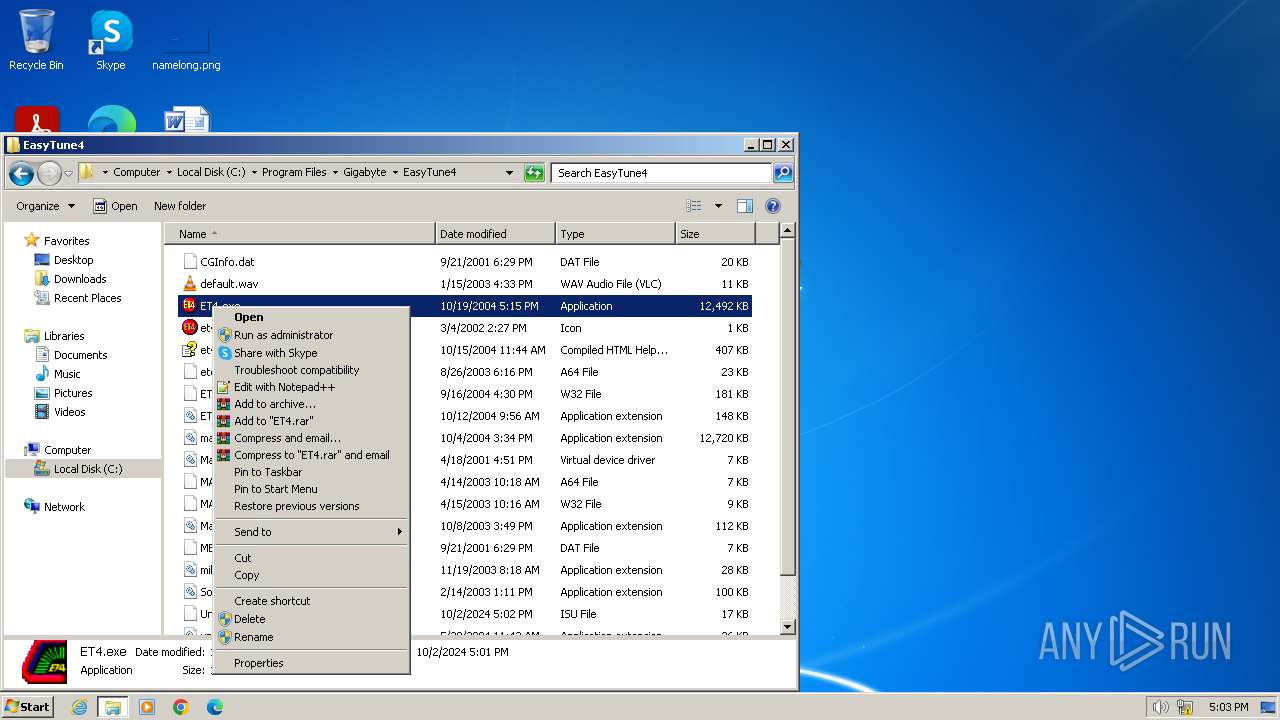Choose Restore previous versions
The width and height of the screenshot is (1280, 720).
(x=311, y=506)
